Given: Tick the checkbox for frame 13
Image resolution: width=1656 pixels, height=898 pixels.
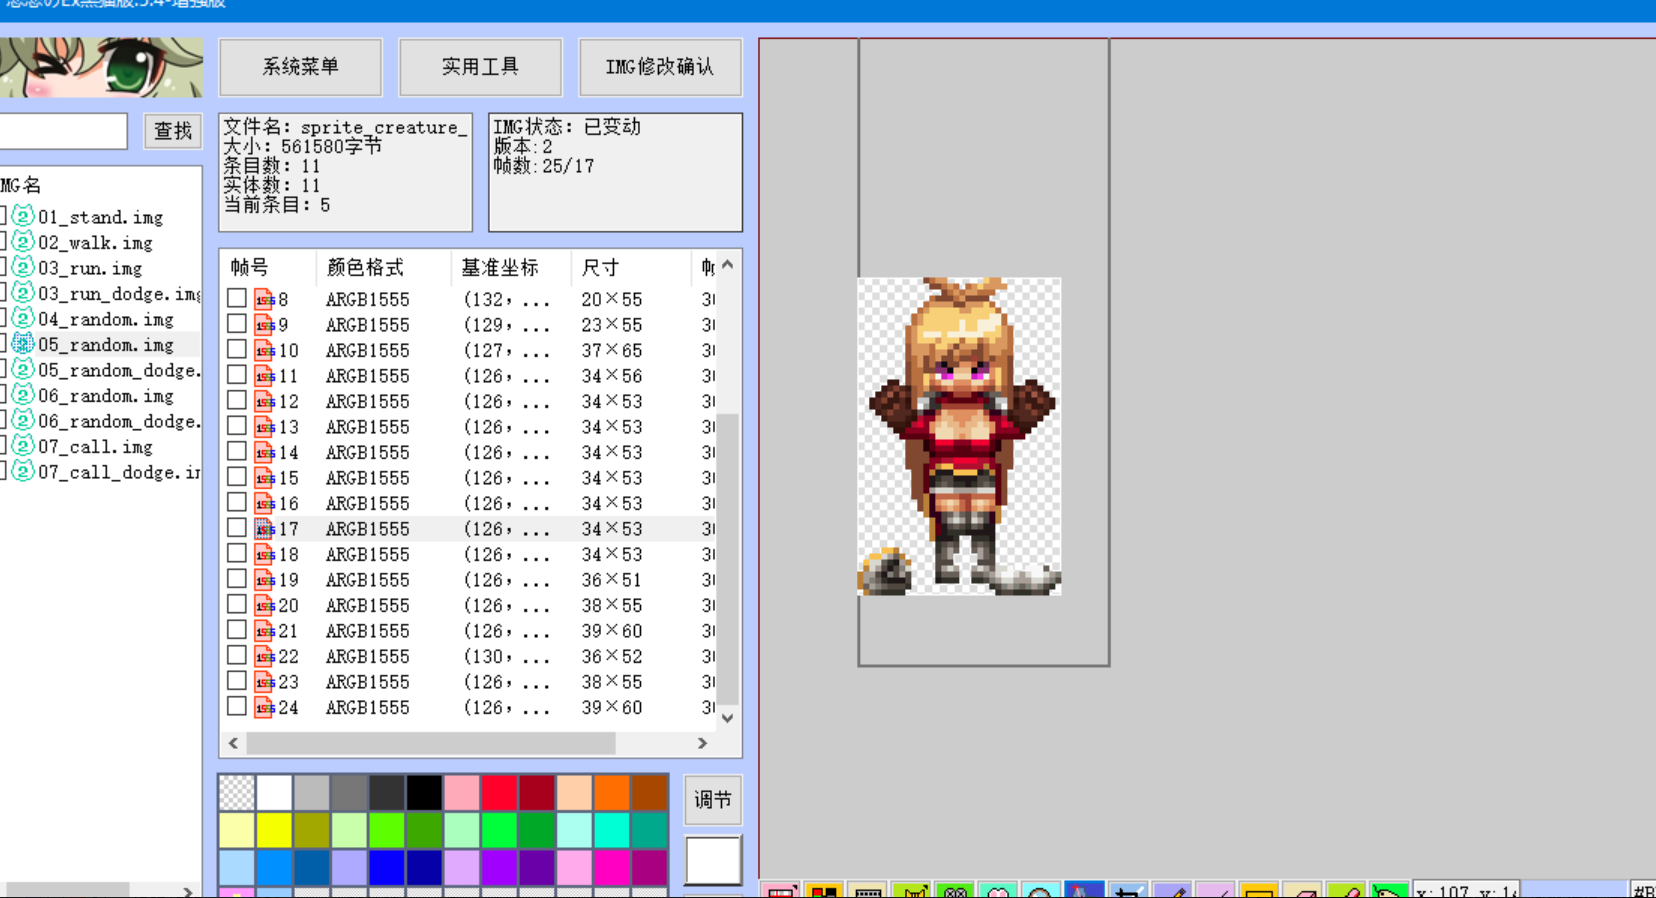Looking at the screenshot, I should [237, 426].
